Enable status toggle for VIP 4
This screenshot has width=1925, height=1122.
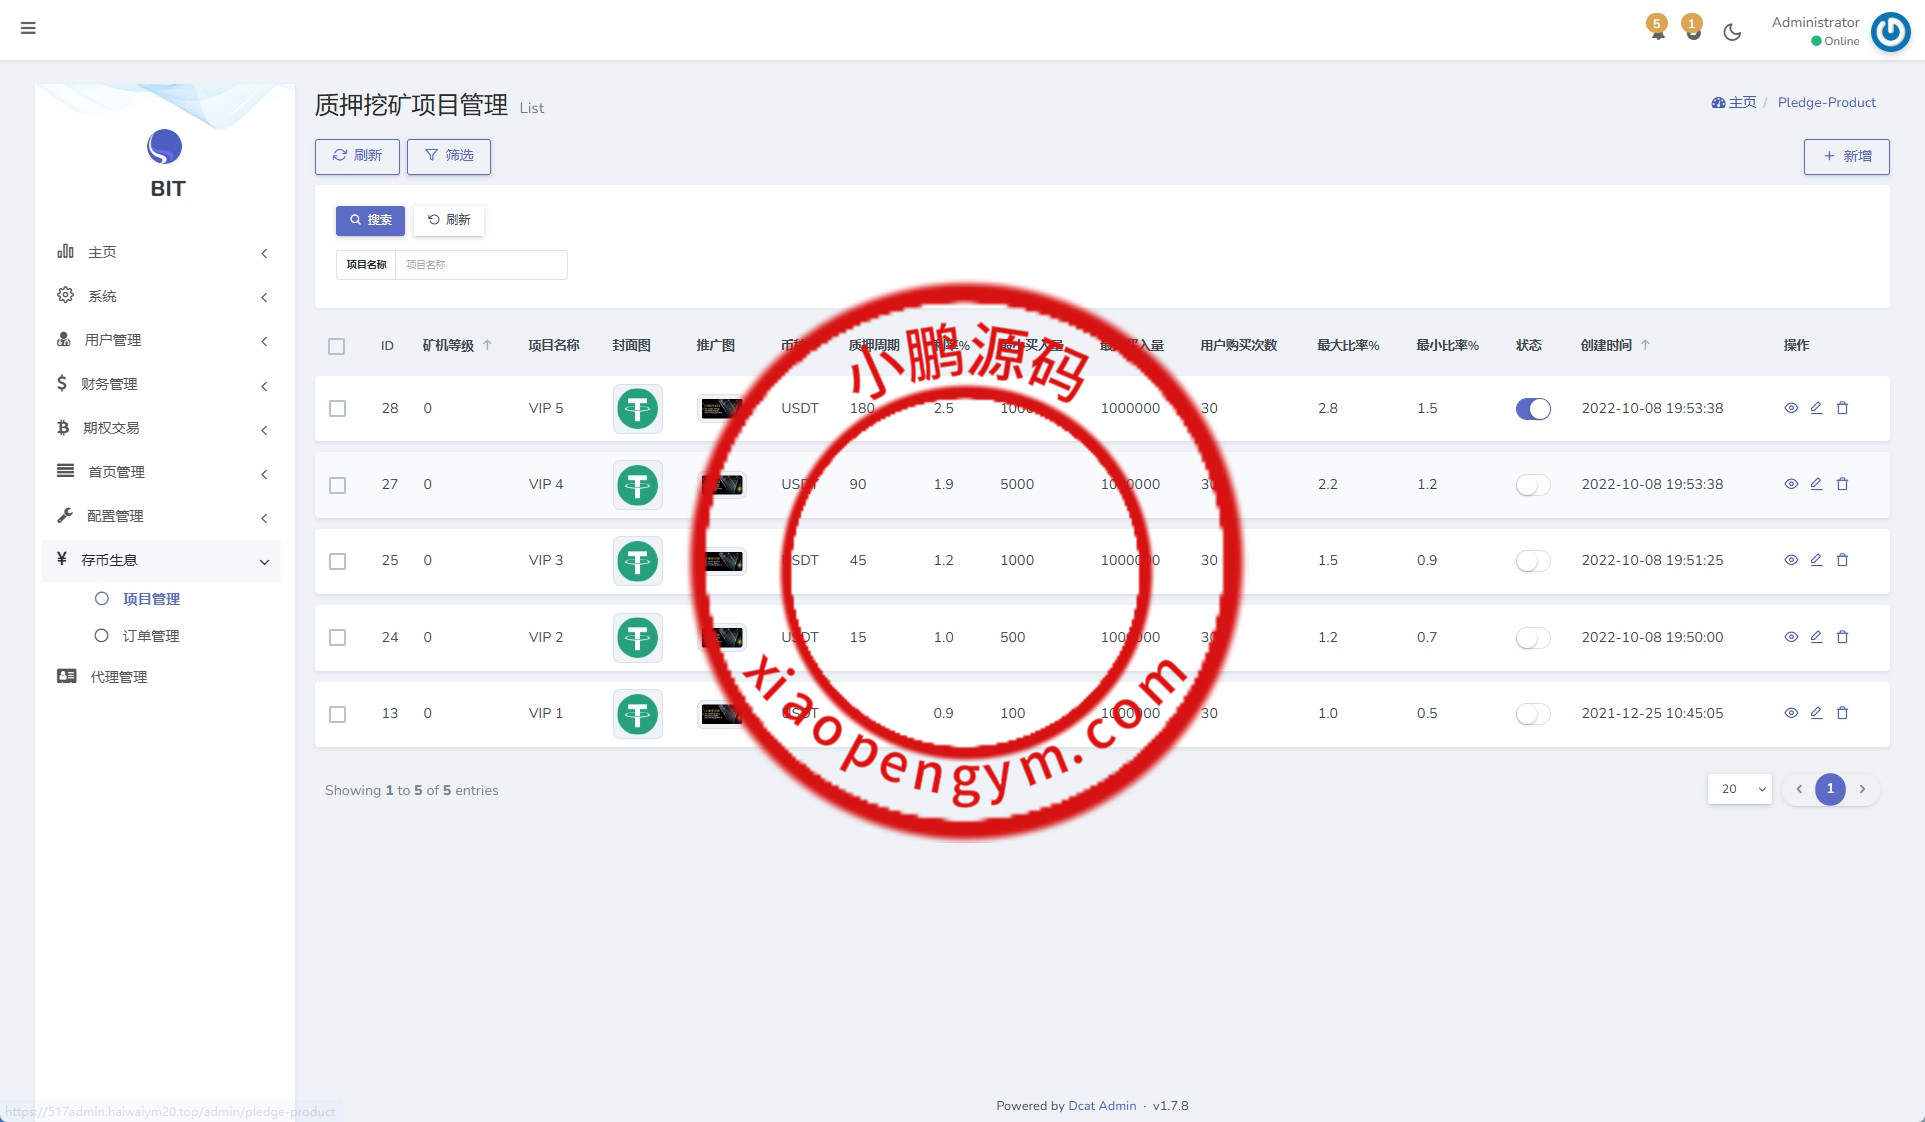1532,485
